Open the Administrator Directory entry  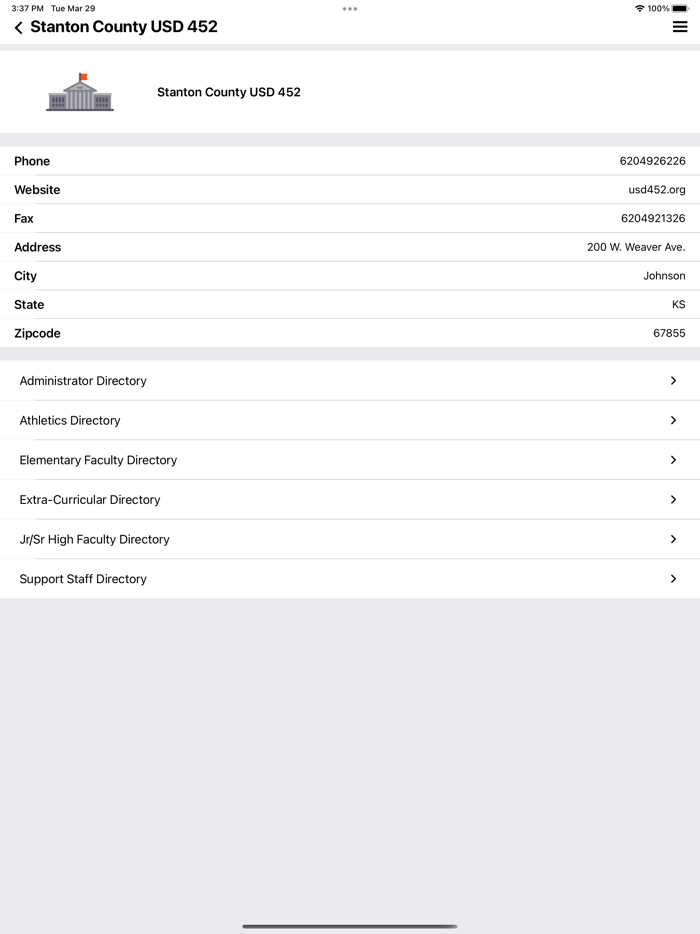83,381
